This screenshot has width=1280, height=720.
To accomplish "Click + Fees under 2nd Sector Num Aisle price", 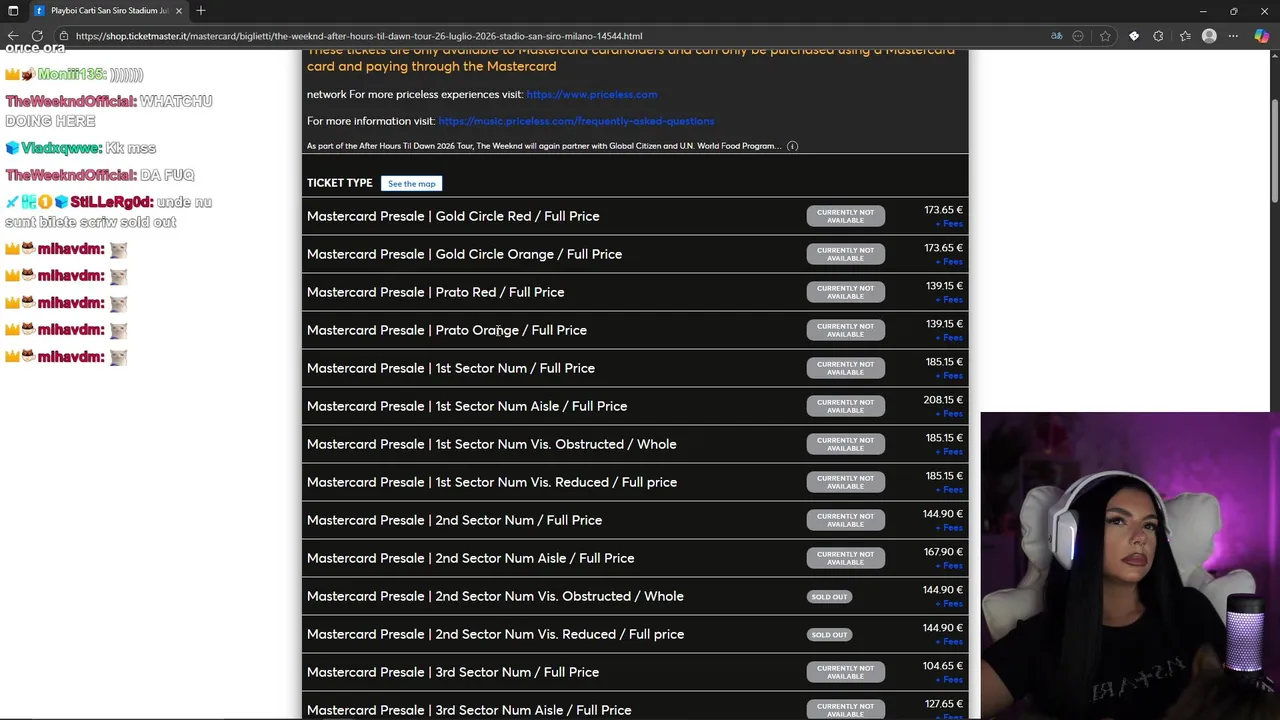I will [949, 566].
